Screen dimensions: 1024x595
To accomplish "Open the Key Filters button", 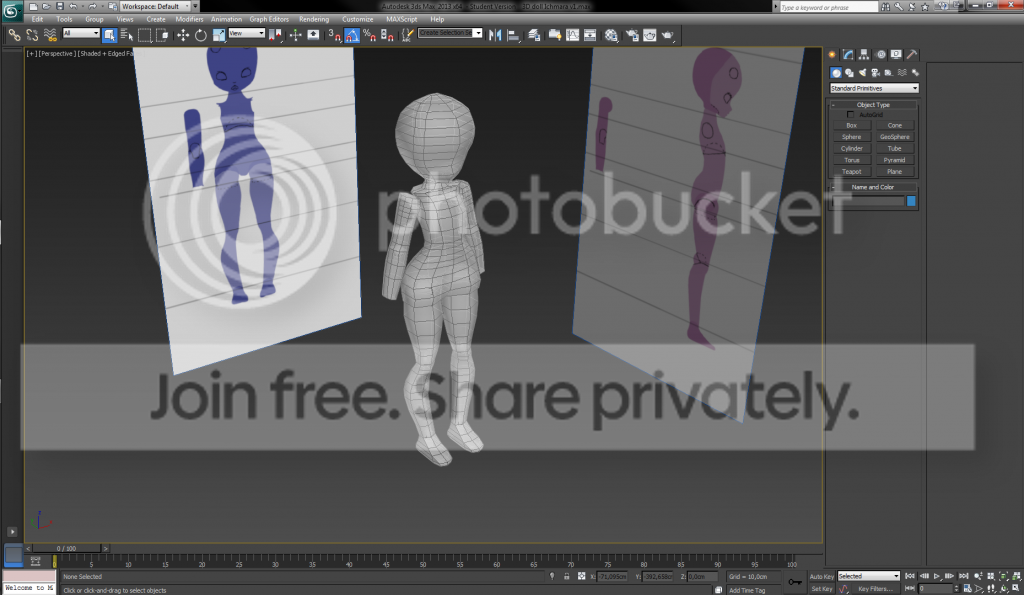I will point(875,588).
